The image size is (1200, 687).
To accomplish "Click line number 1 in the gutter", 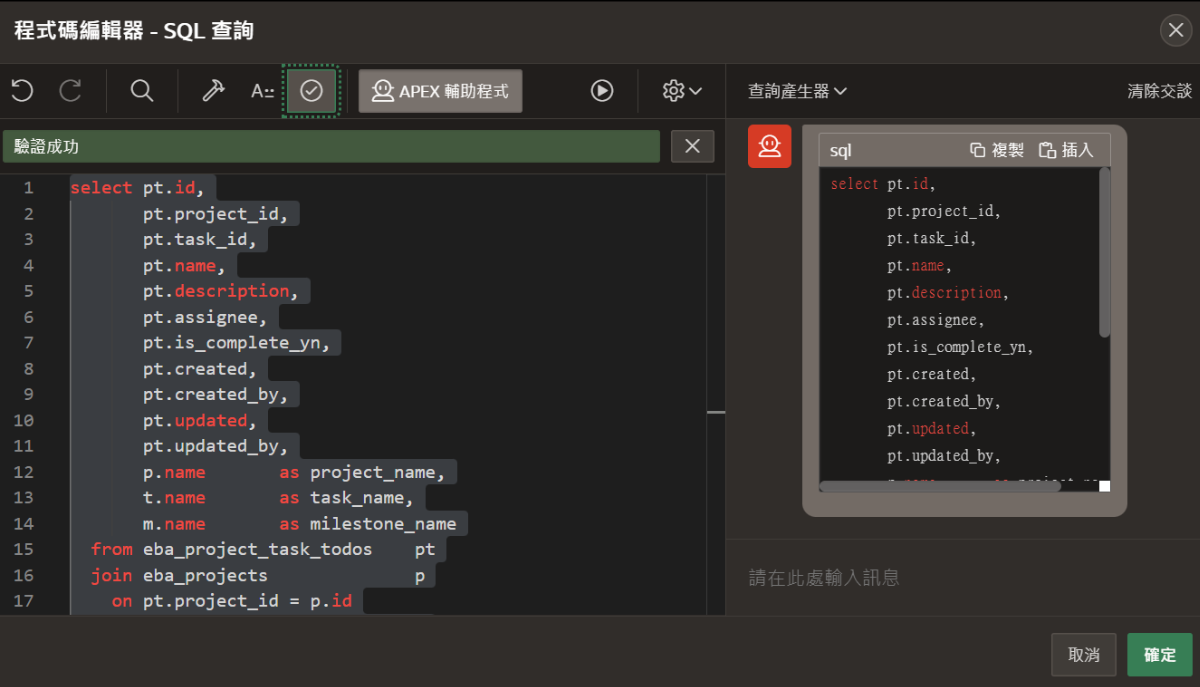I will pos(29,188).
